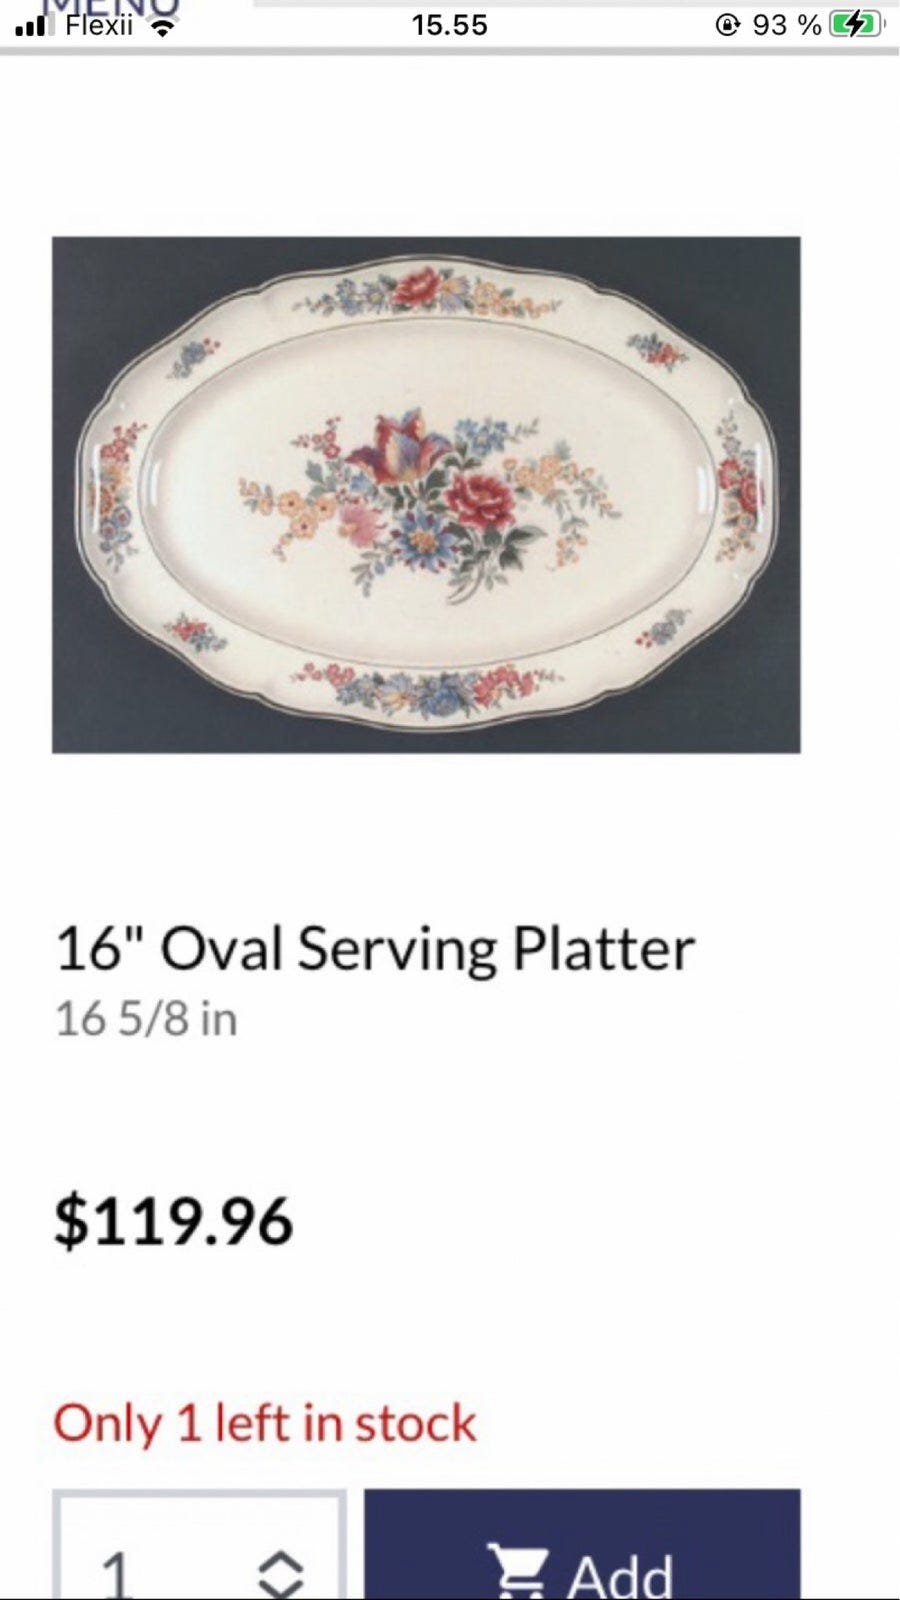Tap the rotation lock icon
This screenshot has height=1600, width=900.
pos(728,25)
